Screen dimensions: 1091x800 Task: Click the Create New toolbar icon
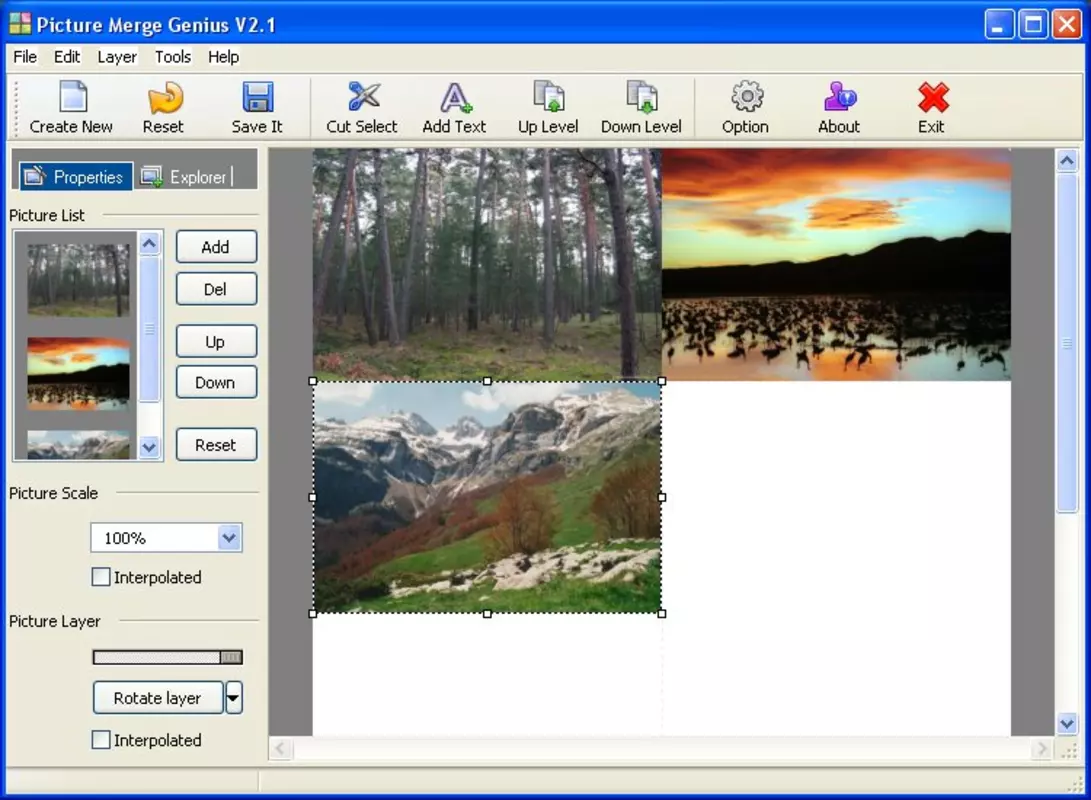(x=72, y=97)
